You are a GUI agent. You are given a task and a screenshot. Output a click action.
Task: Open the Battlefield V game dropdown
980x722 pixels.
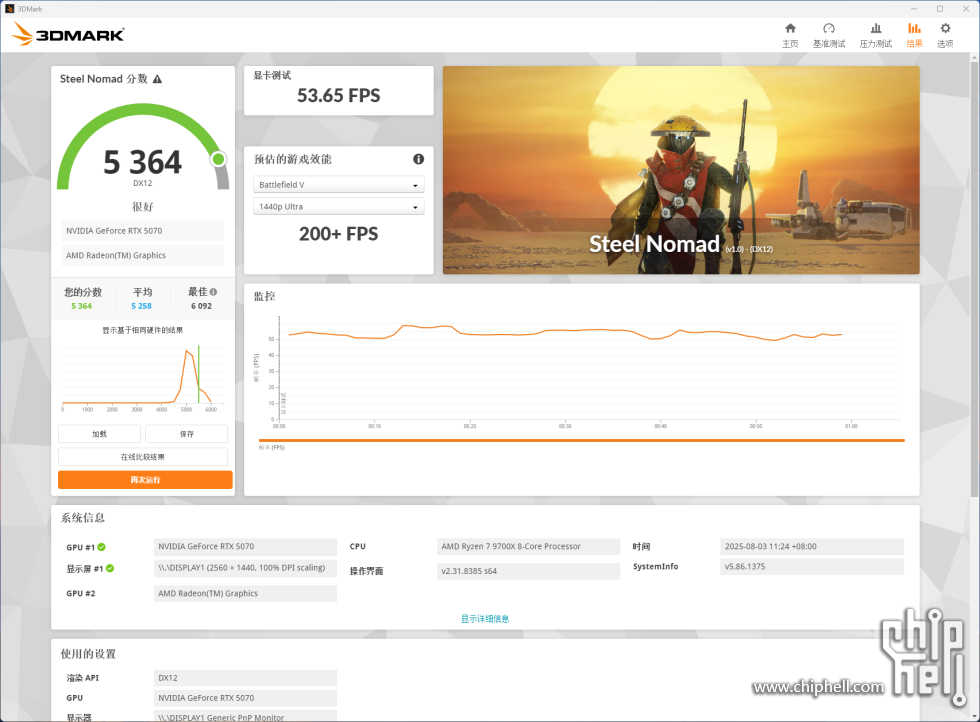(339, 184)
